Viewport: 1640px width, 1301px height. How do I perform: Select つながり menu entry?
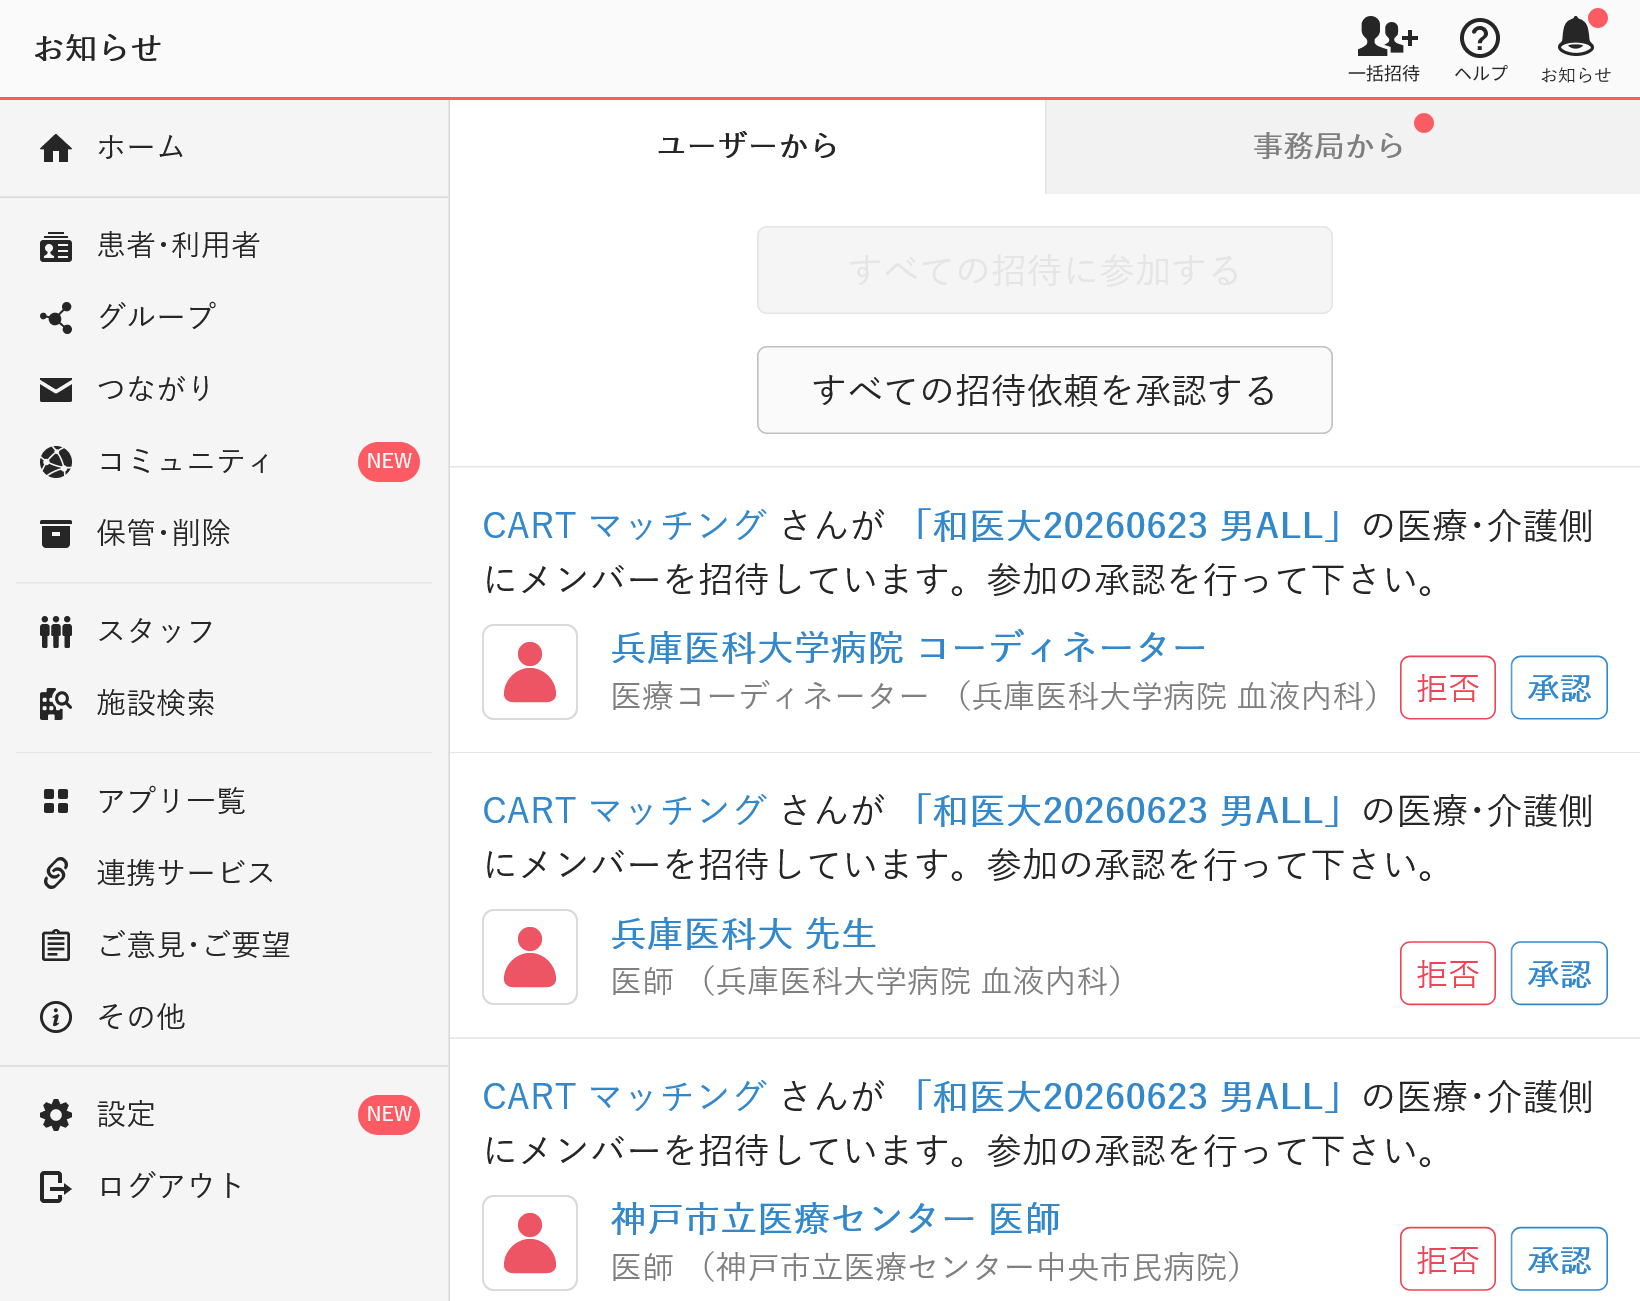coord(224,390)
